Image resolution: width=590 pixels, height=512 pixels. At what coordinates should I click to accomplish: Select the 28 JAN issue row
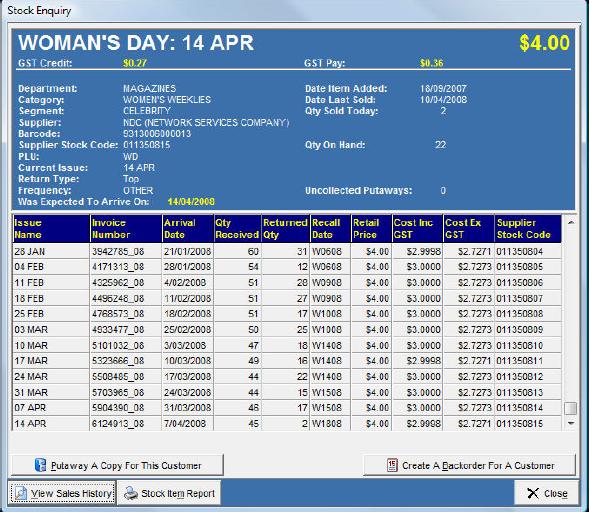[287, 251]
